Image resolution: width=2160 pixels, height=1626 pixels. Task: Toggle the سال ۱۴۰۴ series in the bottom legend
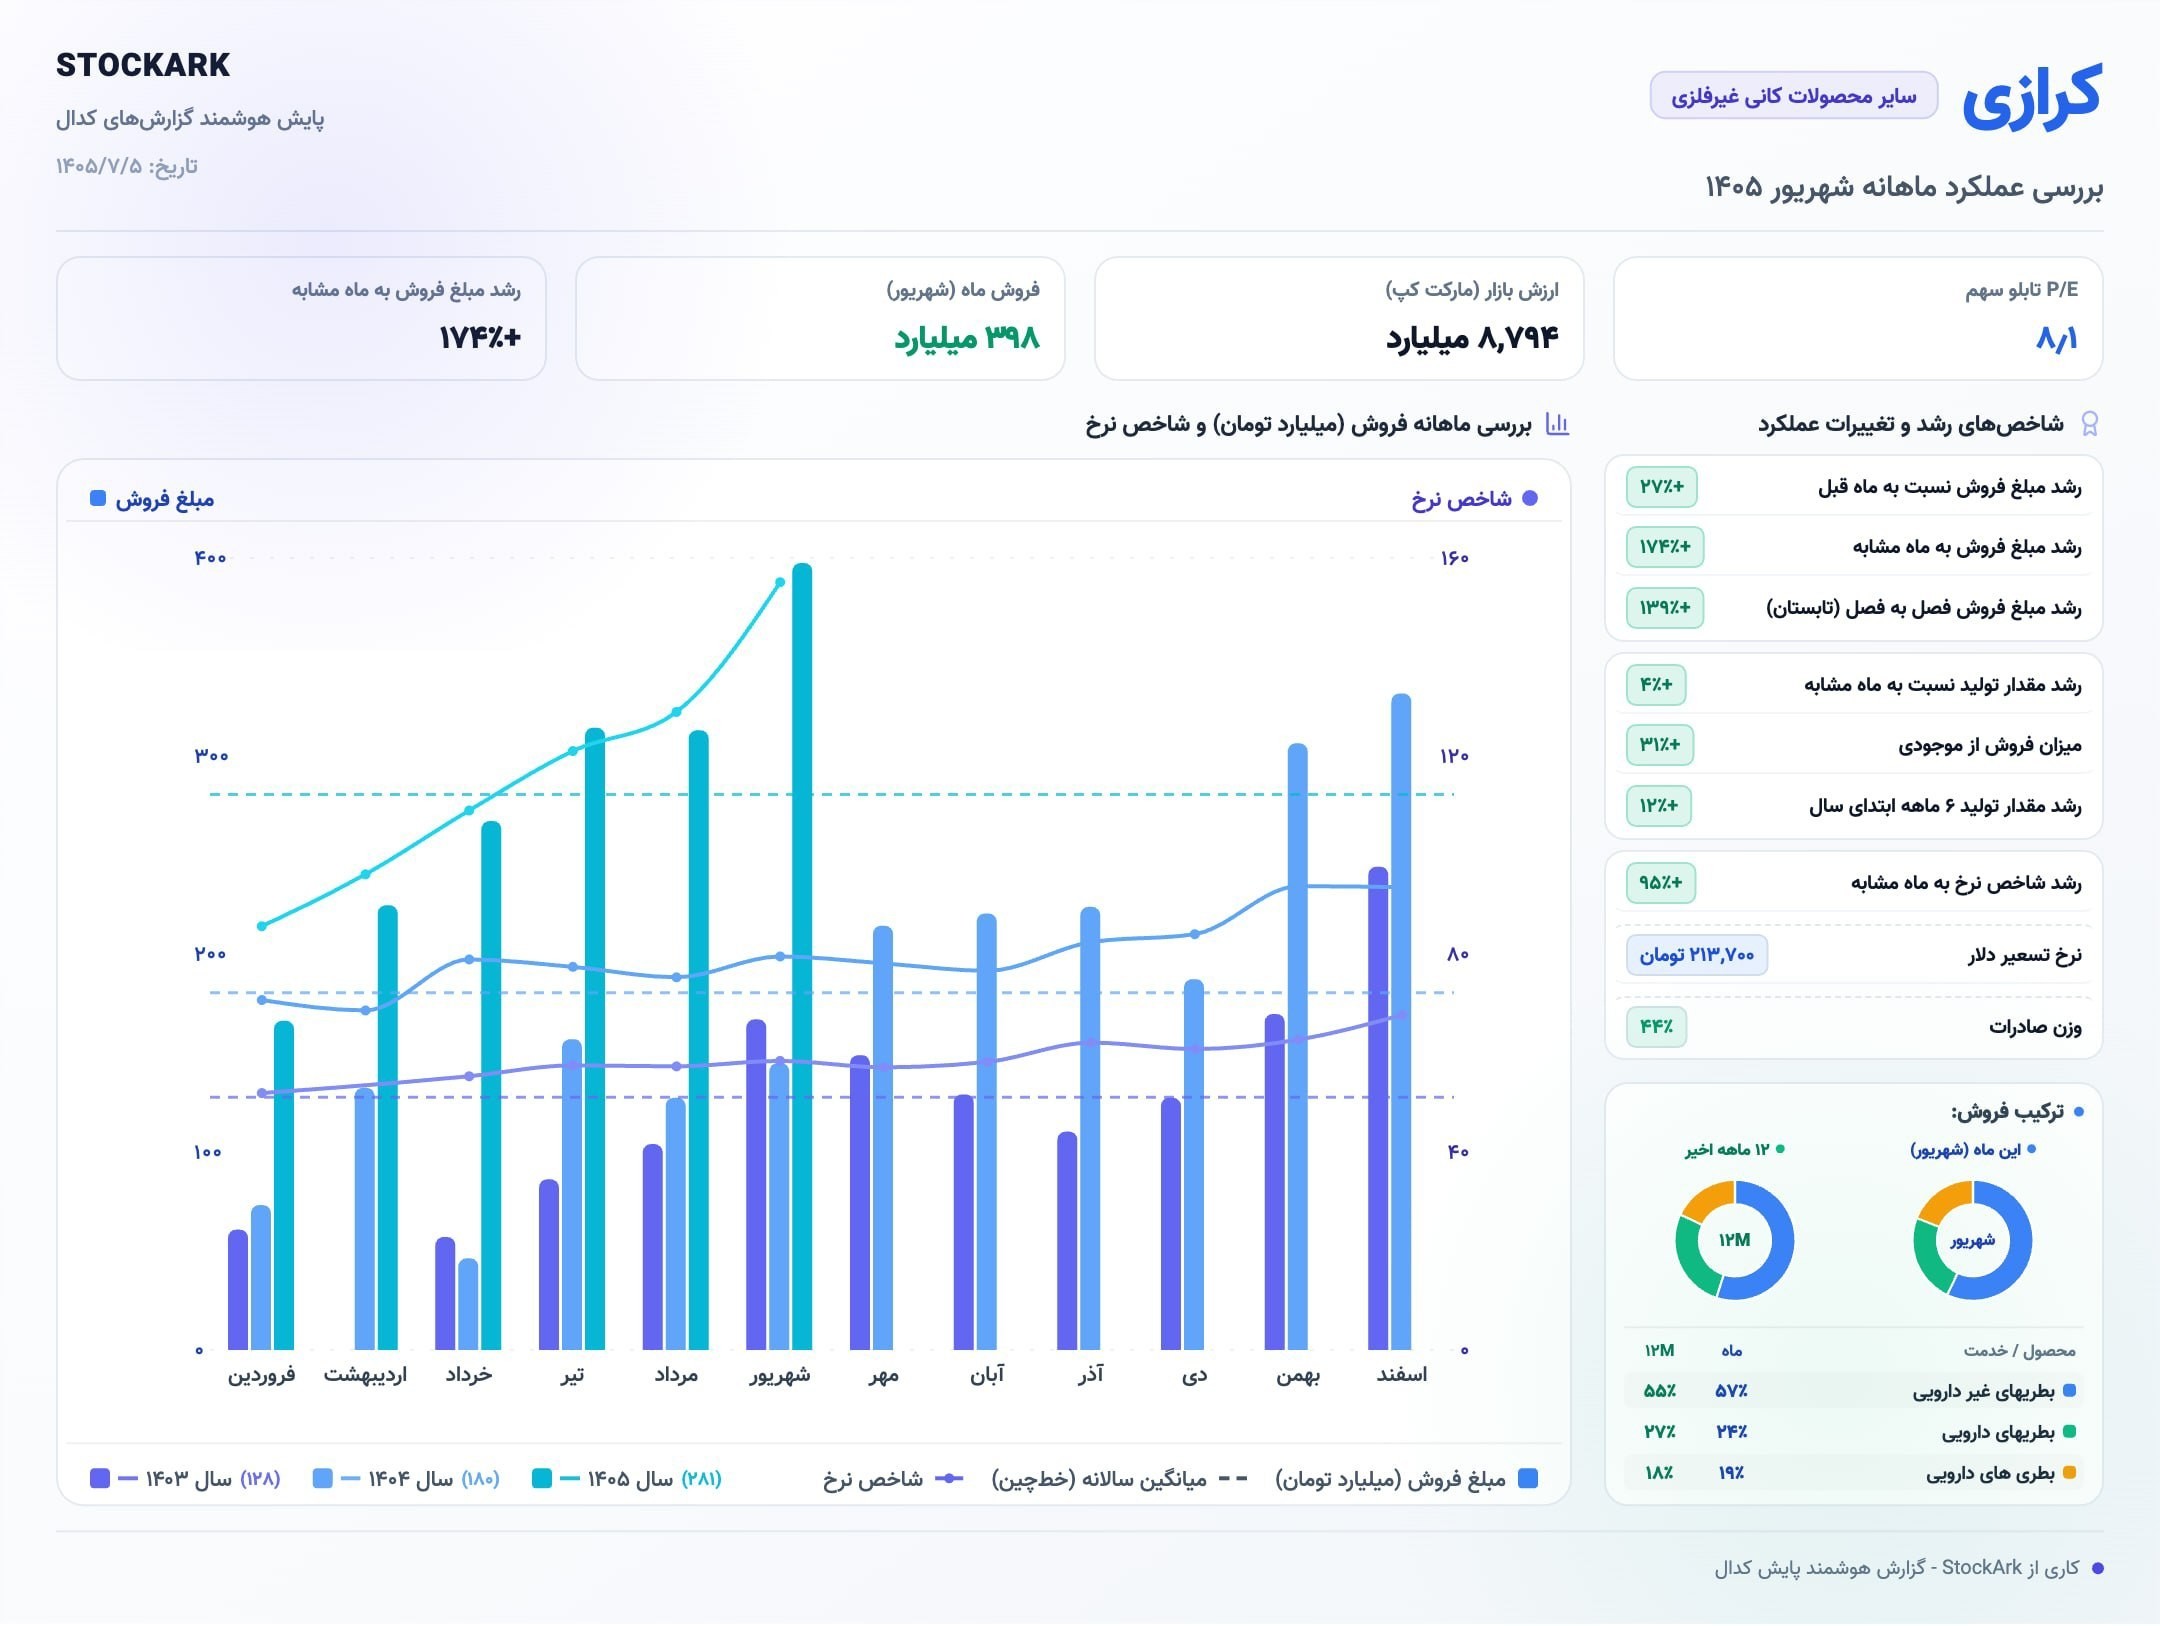pyautogui.click(x=405, y=1478)
